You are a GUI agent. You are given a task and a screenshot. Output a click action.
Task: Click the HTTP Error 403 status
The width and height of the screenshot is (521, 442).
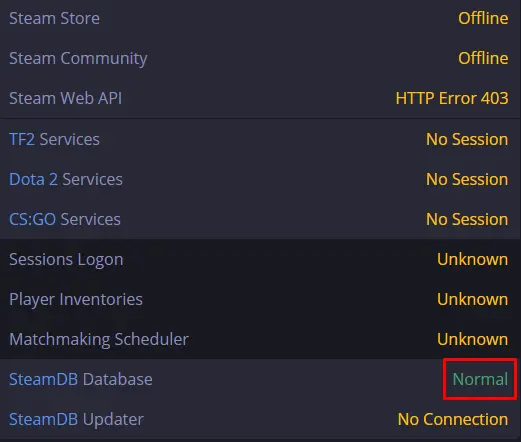452,98
